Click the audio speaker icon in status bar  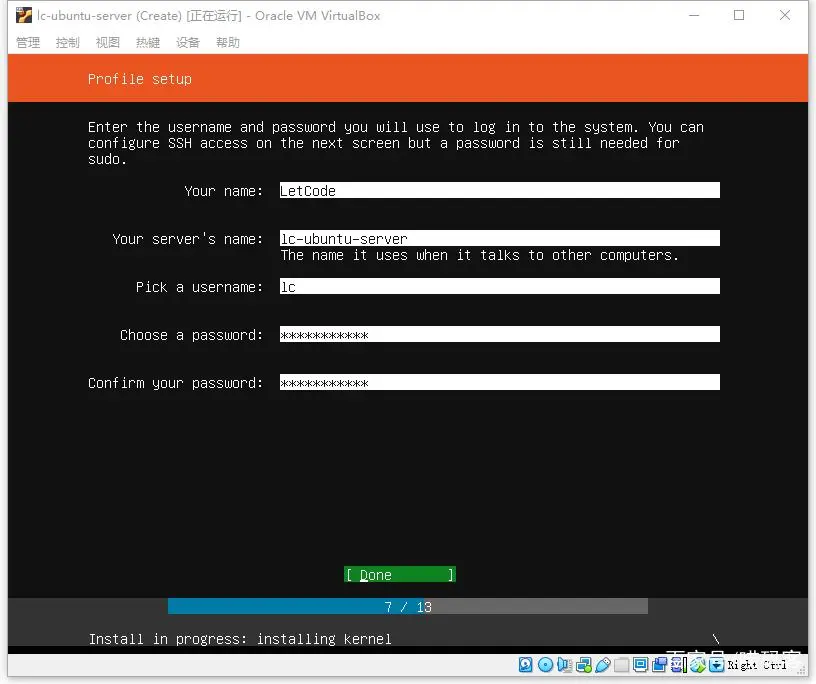point(565,665)
